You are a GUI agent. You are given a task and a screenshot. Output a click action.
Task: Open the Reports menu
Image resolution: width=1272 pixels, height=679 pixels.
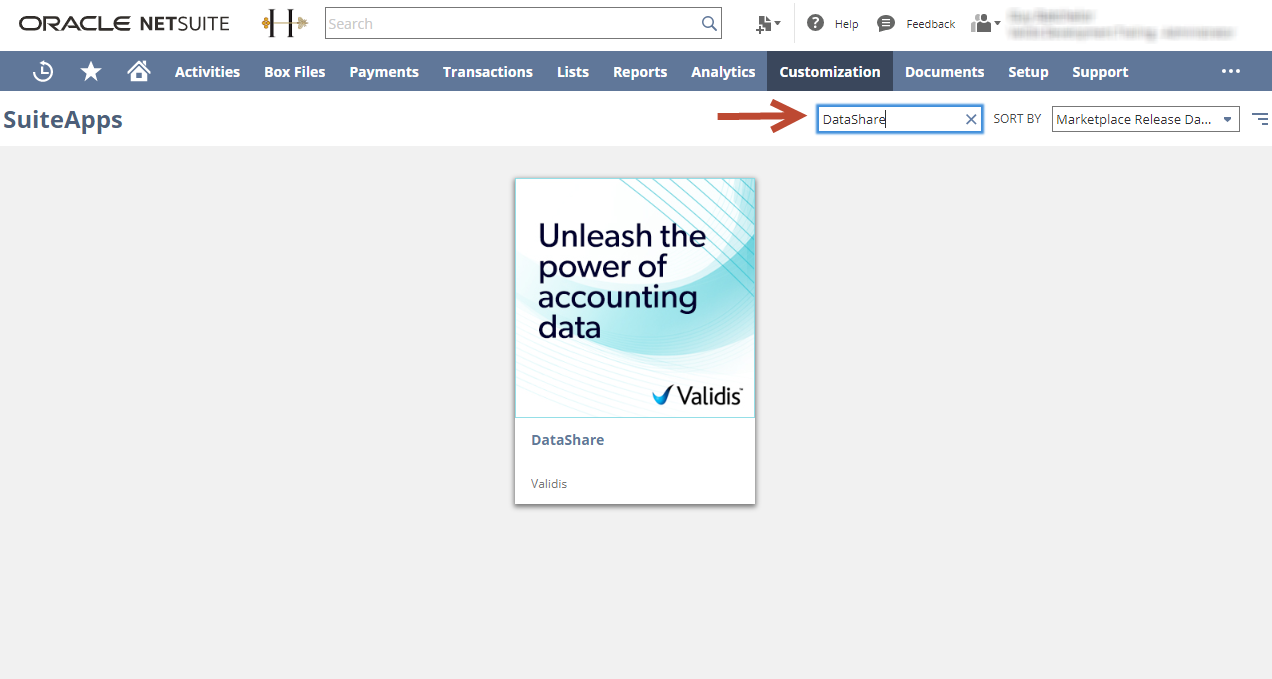click(x=640, y=72)
